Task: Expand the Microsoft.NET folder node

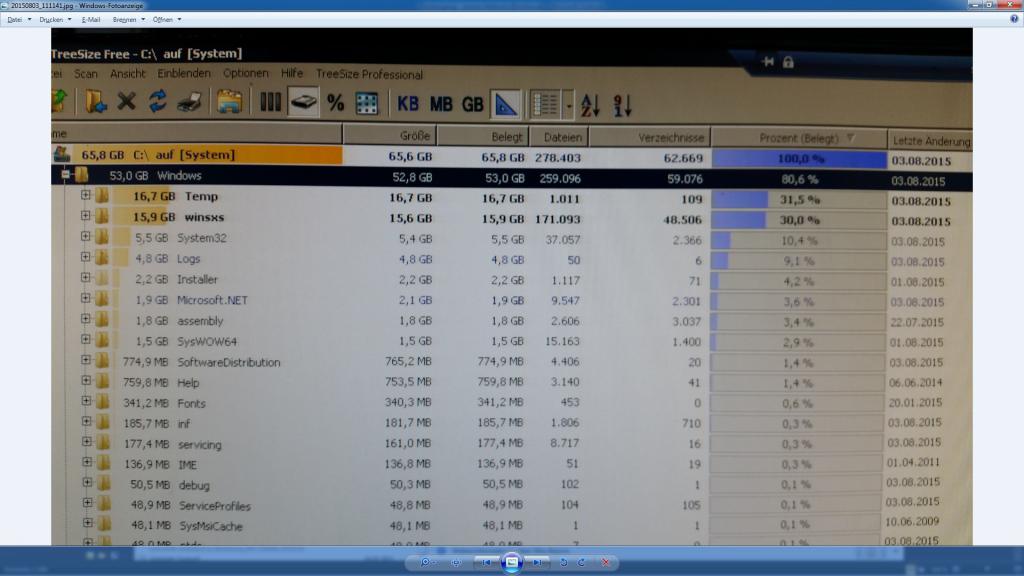Action: pos(86,298)
